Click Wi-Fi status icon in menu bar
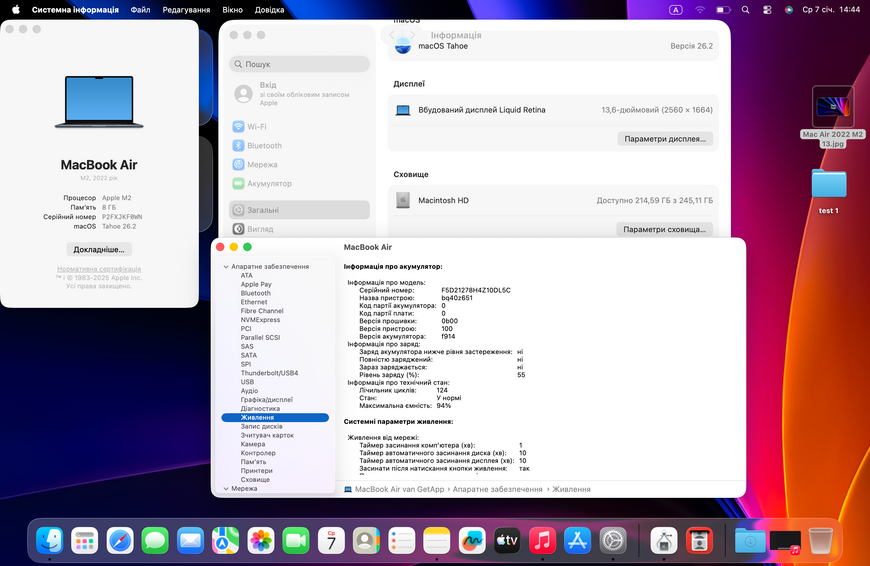This screenshot has height=566, width=870. tap(700, 9)
